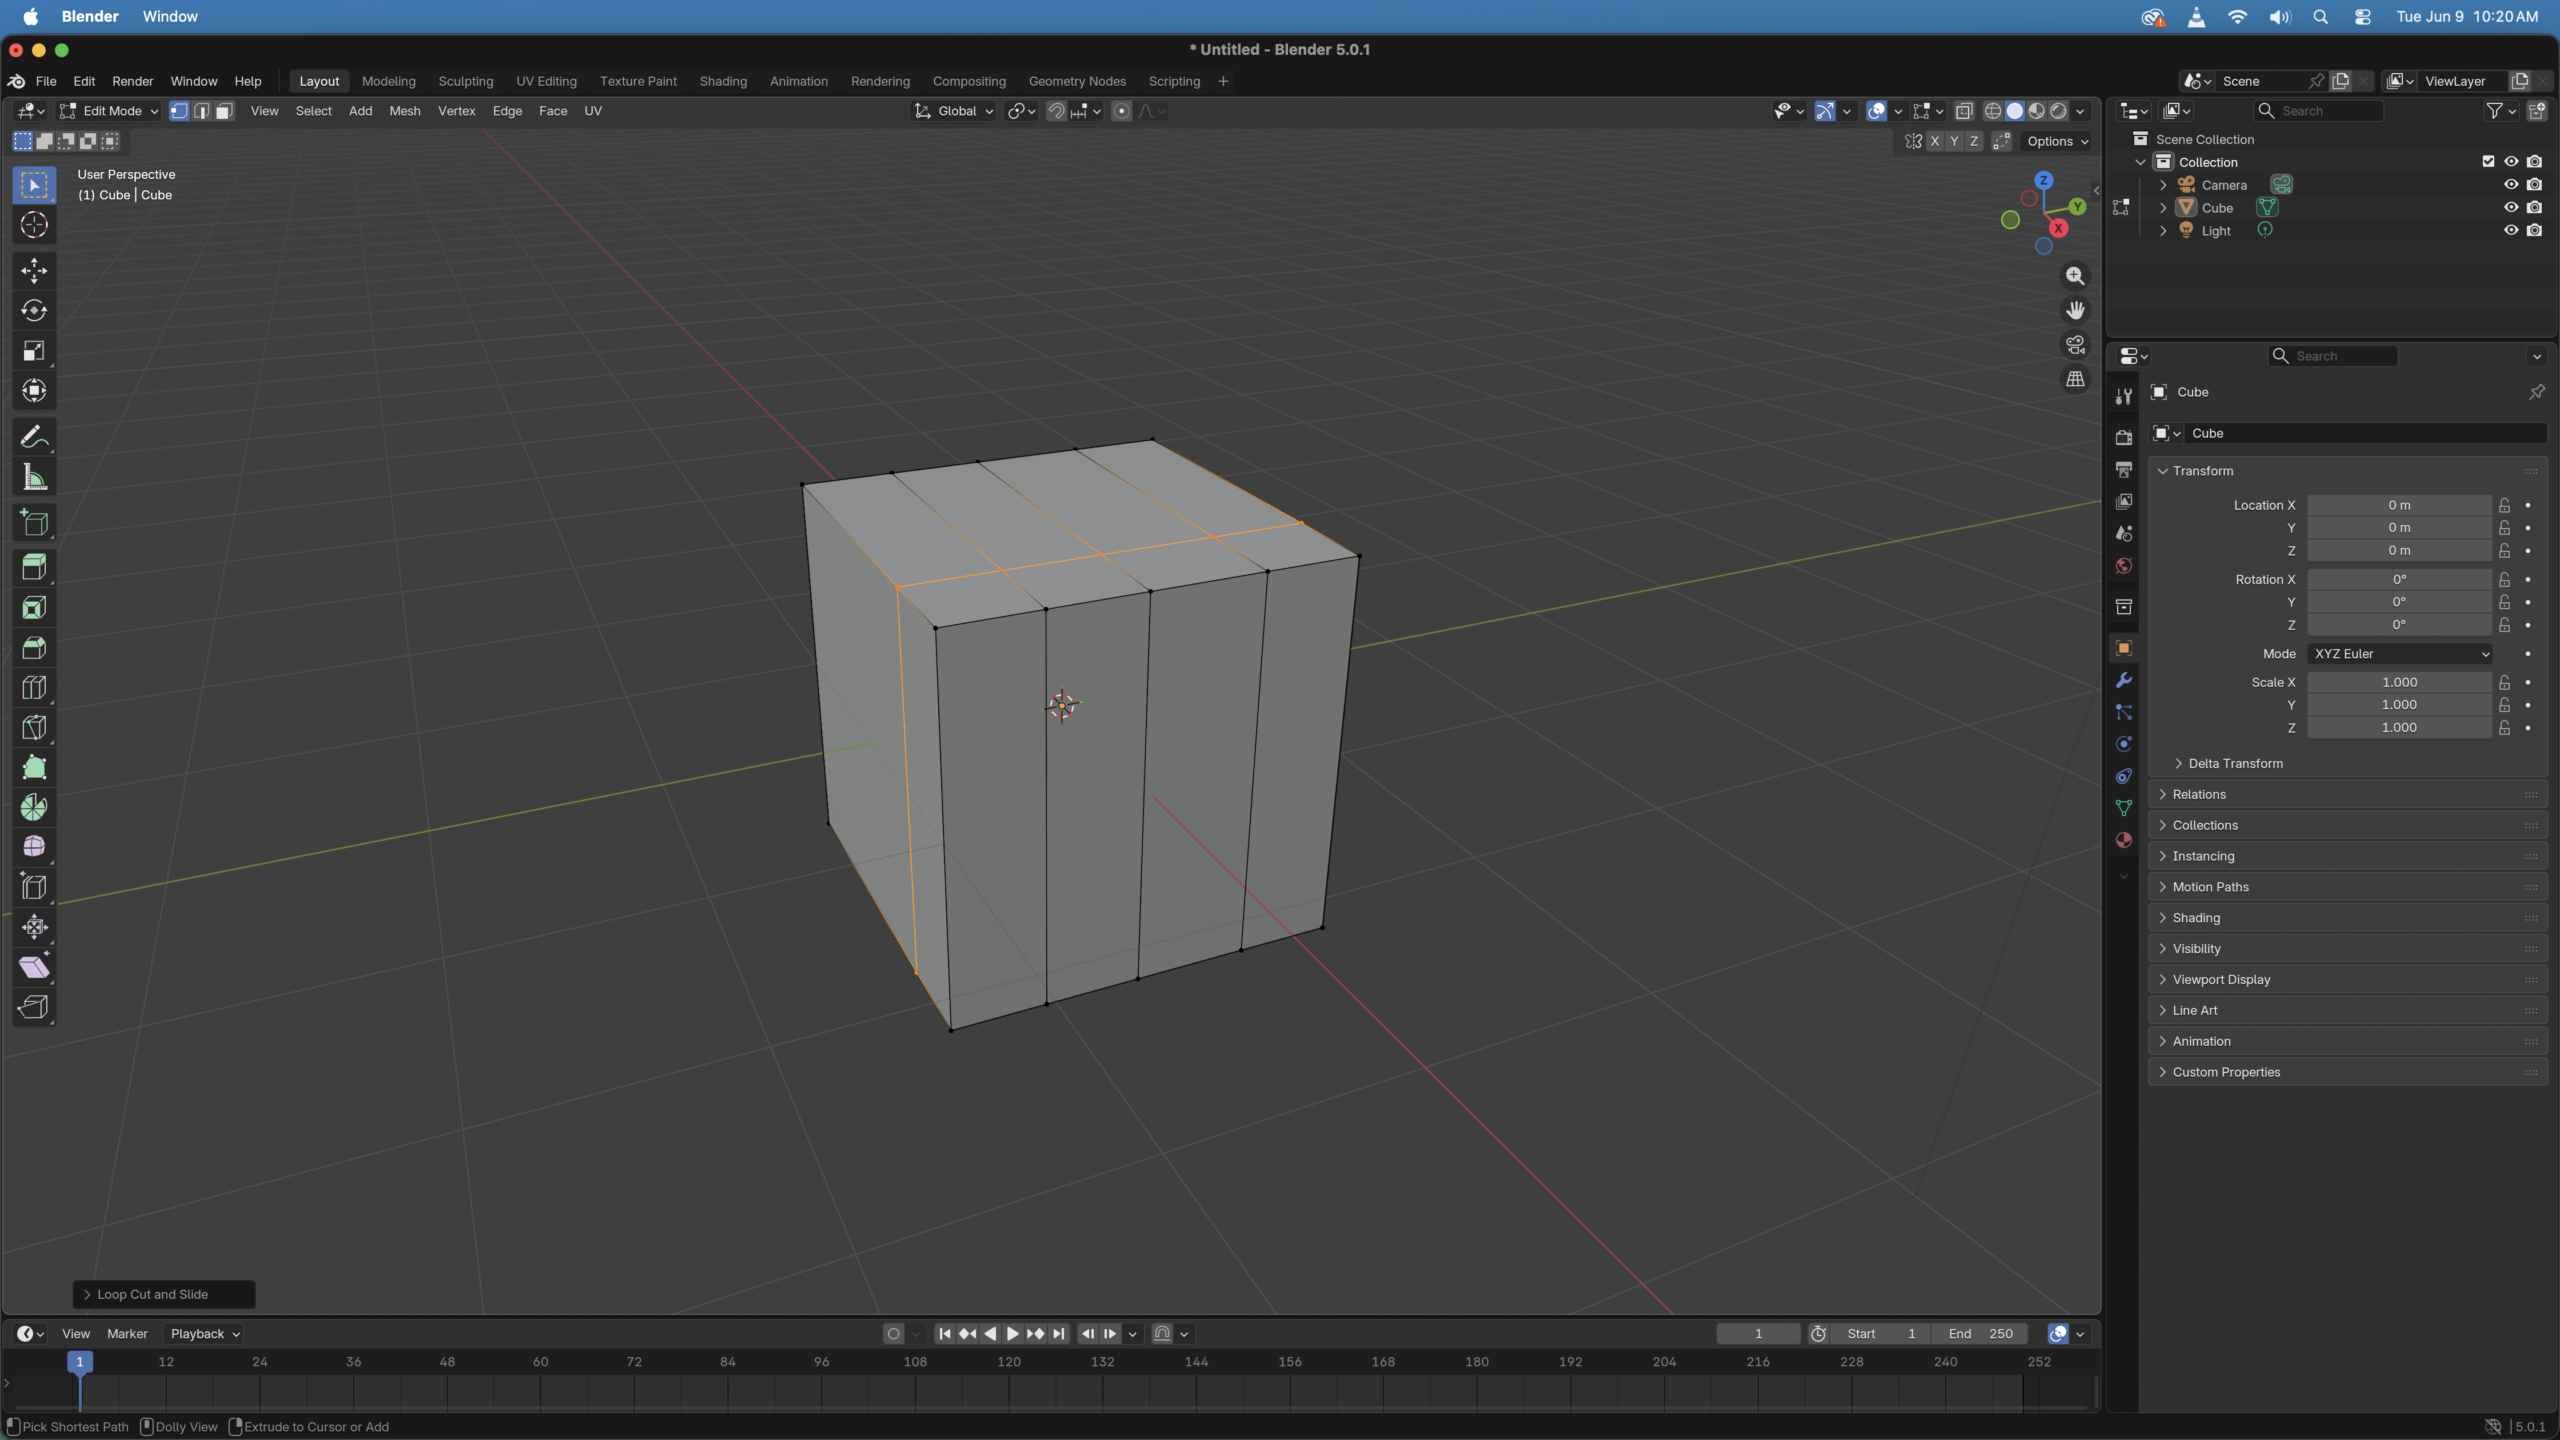Open the Render menu
Screen dimensions: 2560x1440
click(133, 81)
